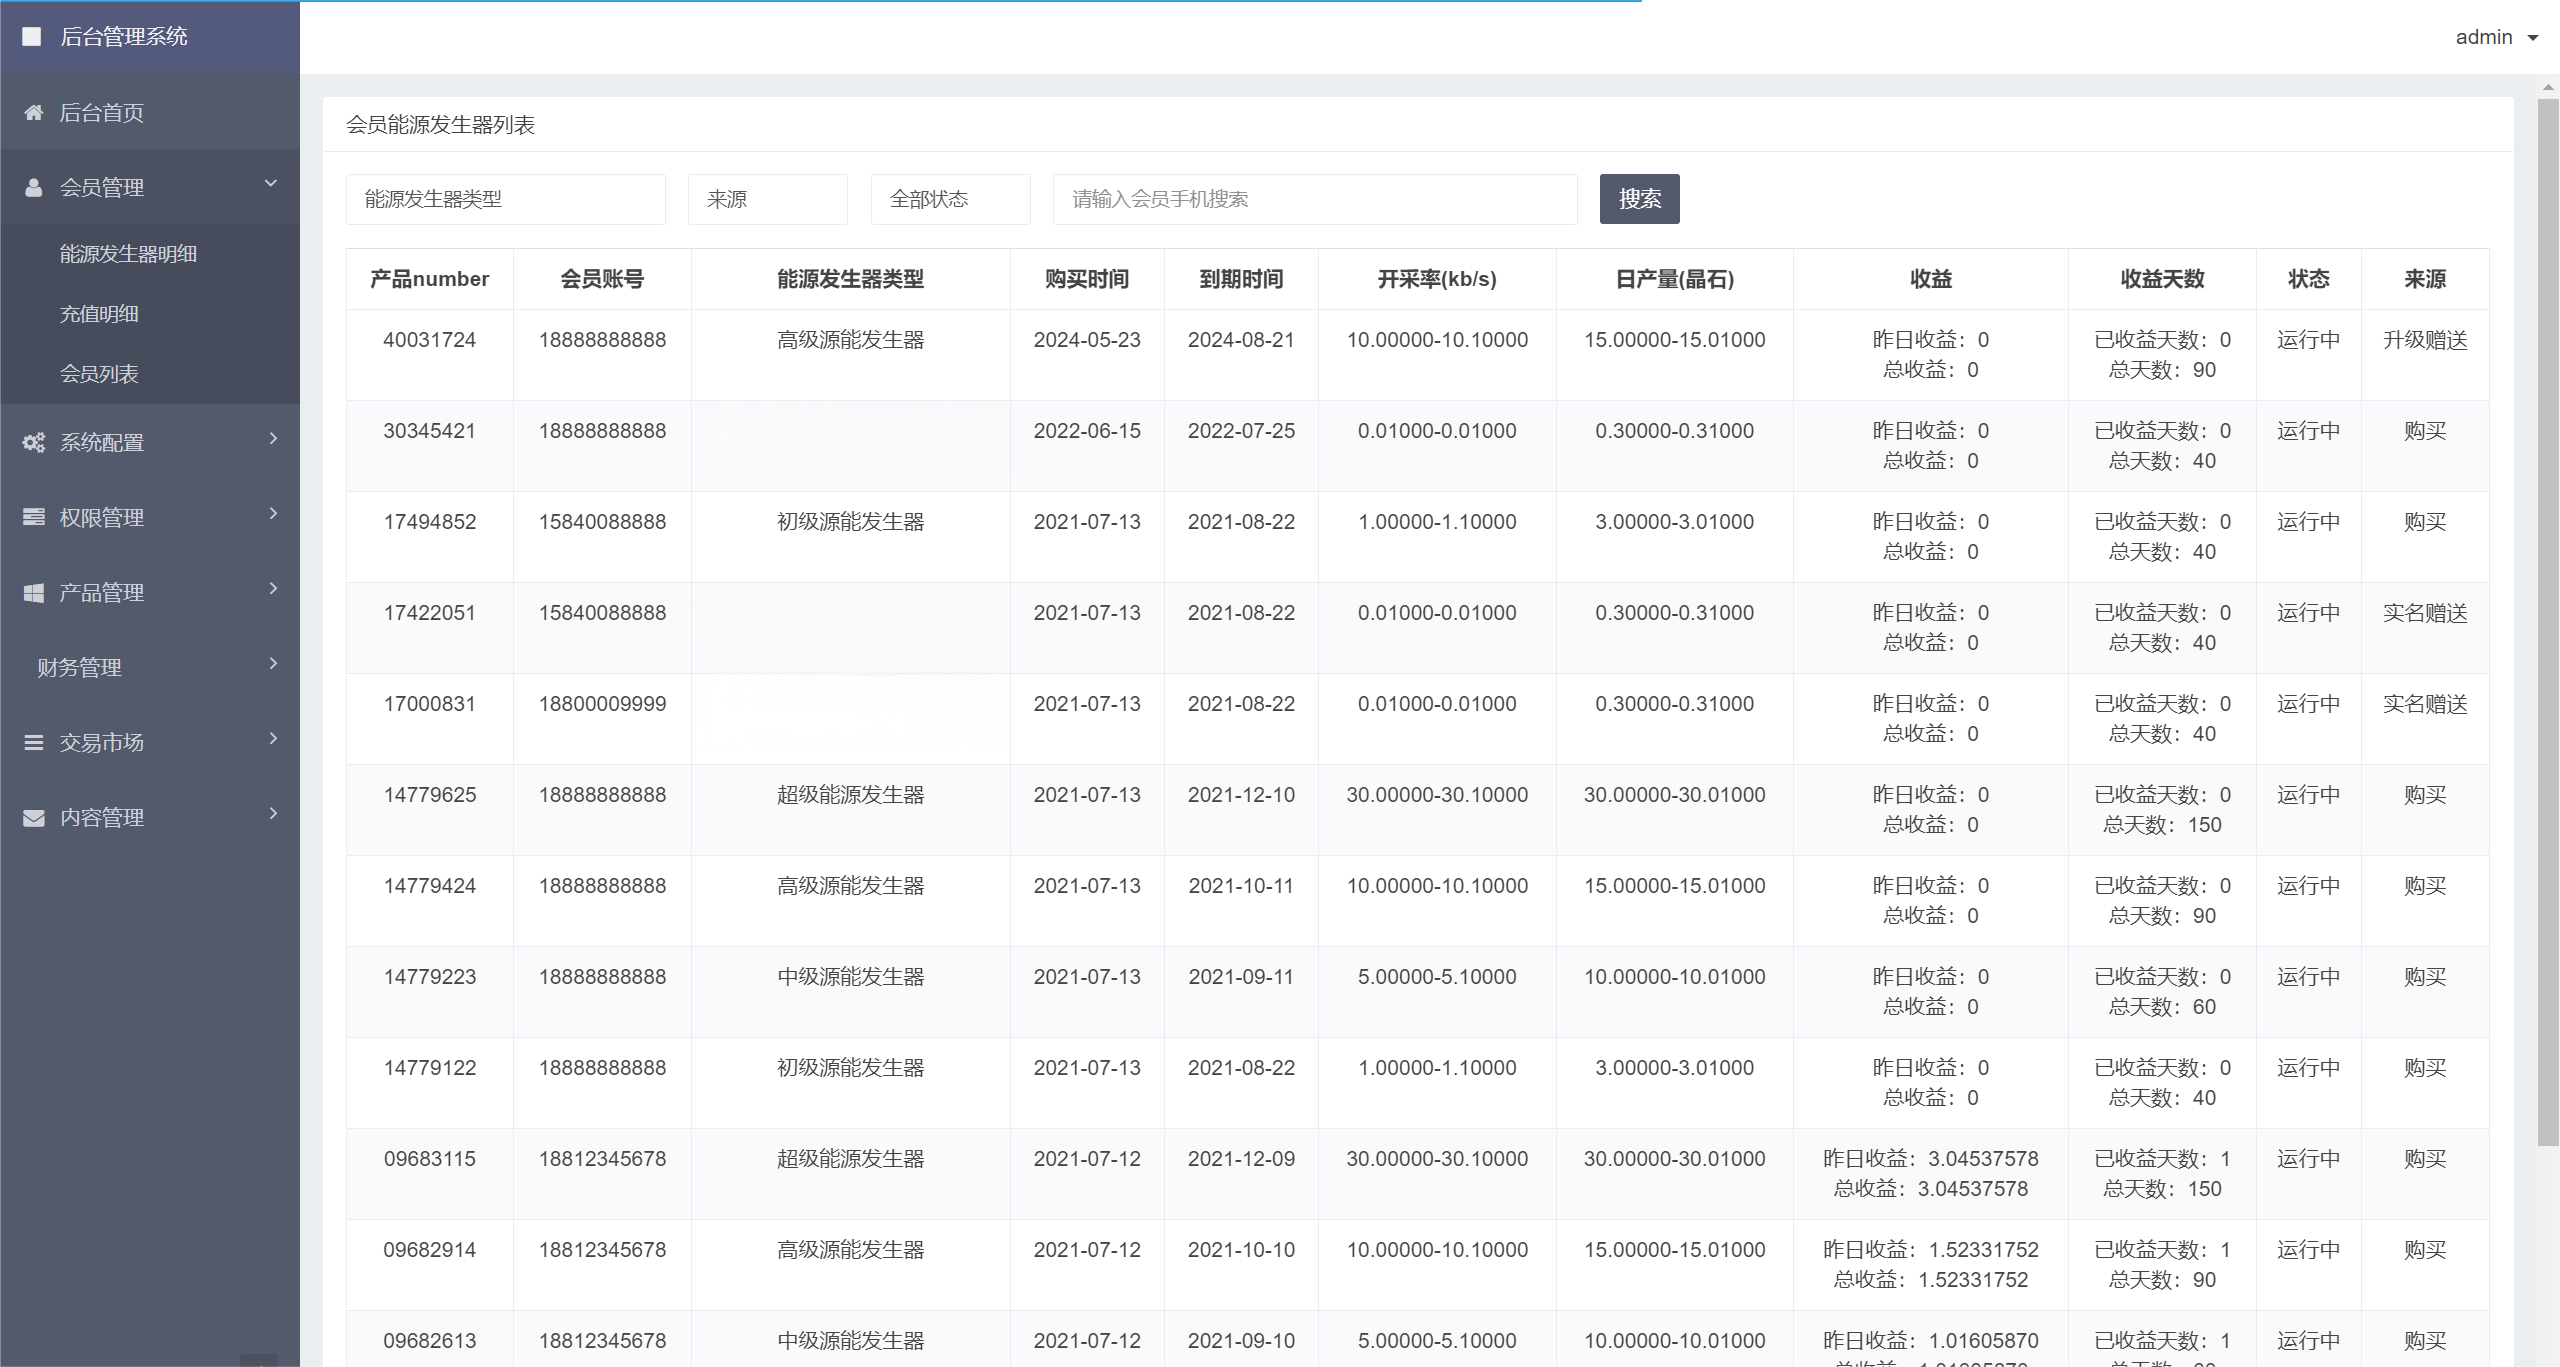Viewport: 2560px width, 1367px height.
Task: Click the user icon beside 会员管理
Action: 34,188
